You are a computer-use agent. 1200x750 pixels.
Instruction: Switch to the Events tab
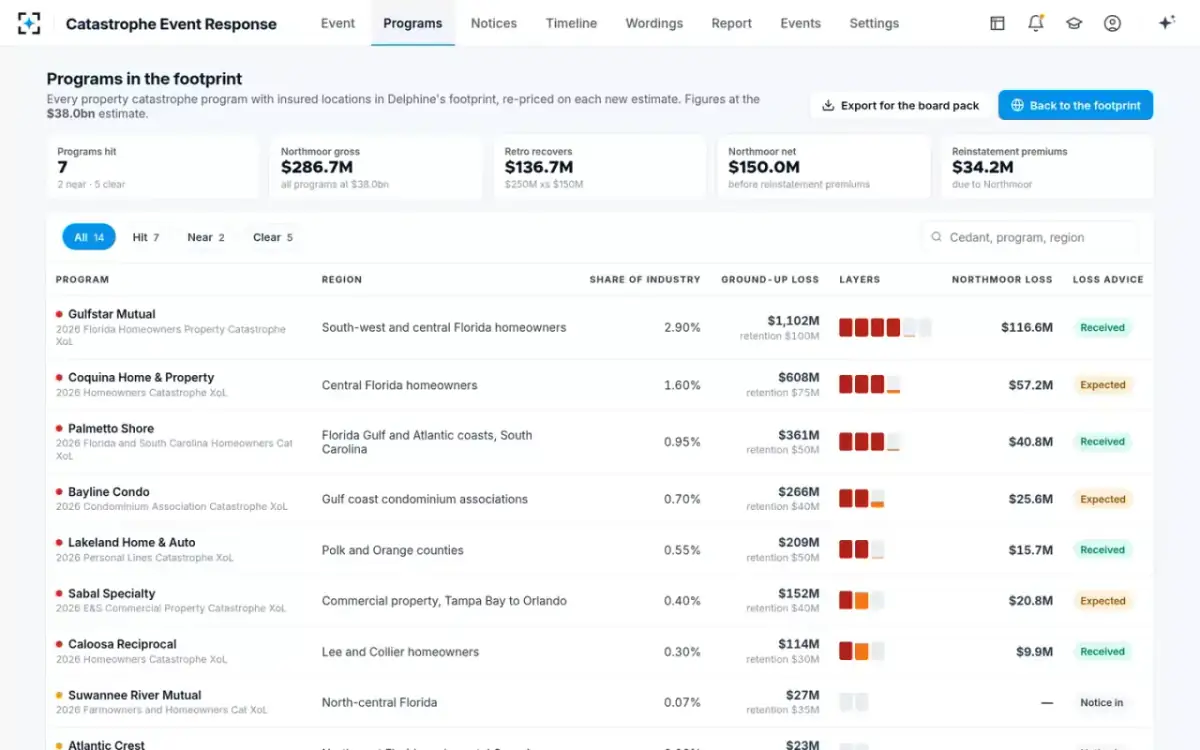pos(801,23)
